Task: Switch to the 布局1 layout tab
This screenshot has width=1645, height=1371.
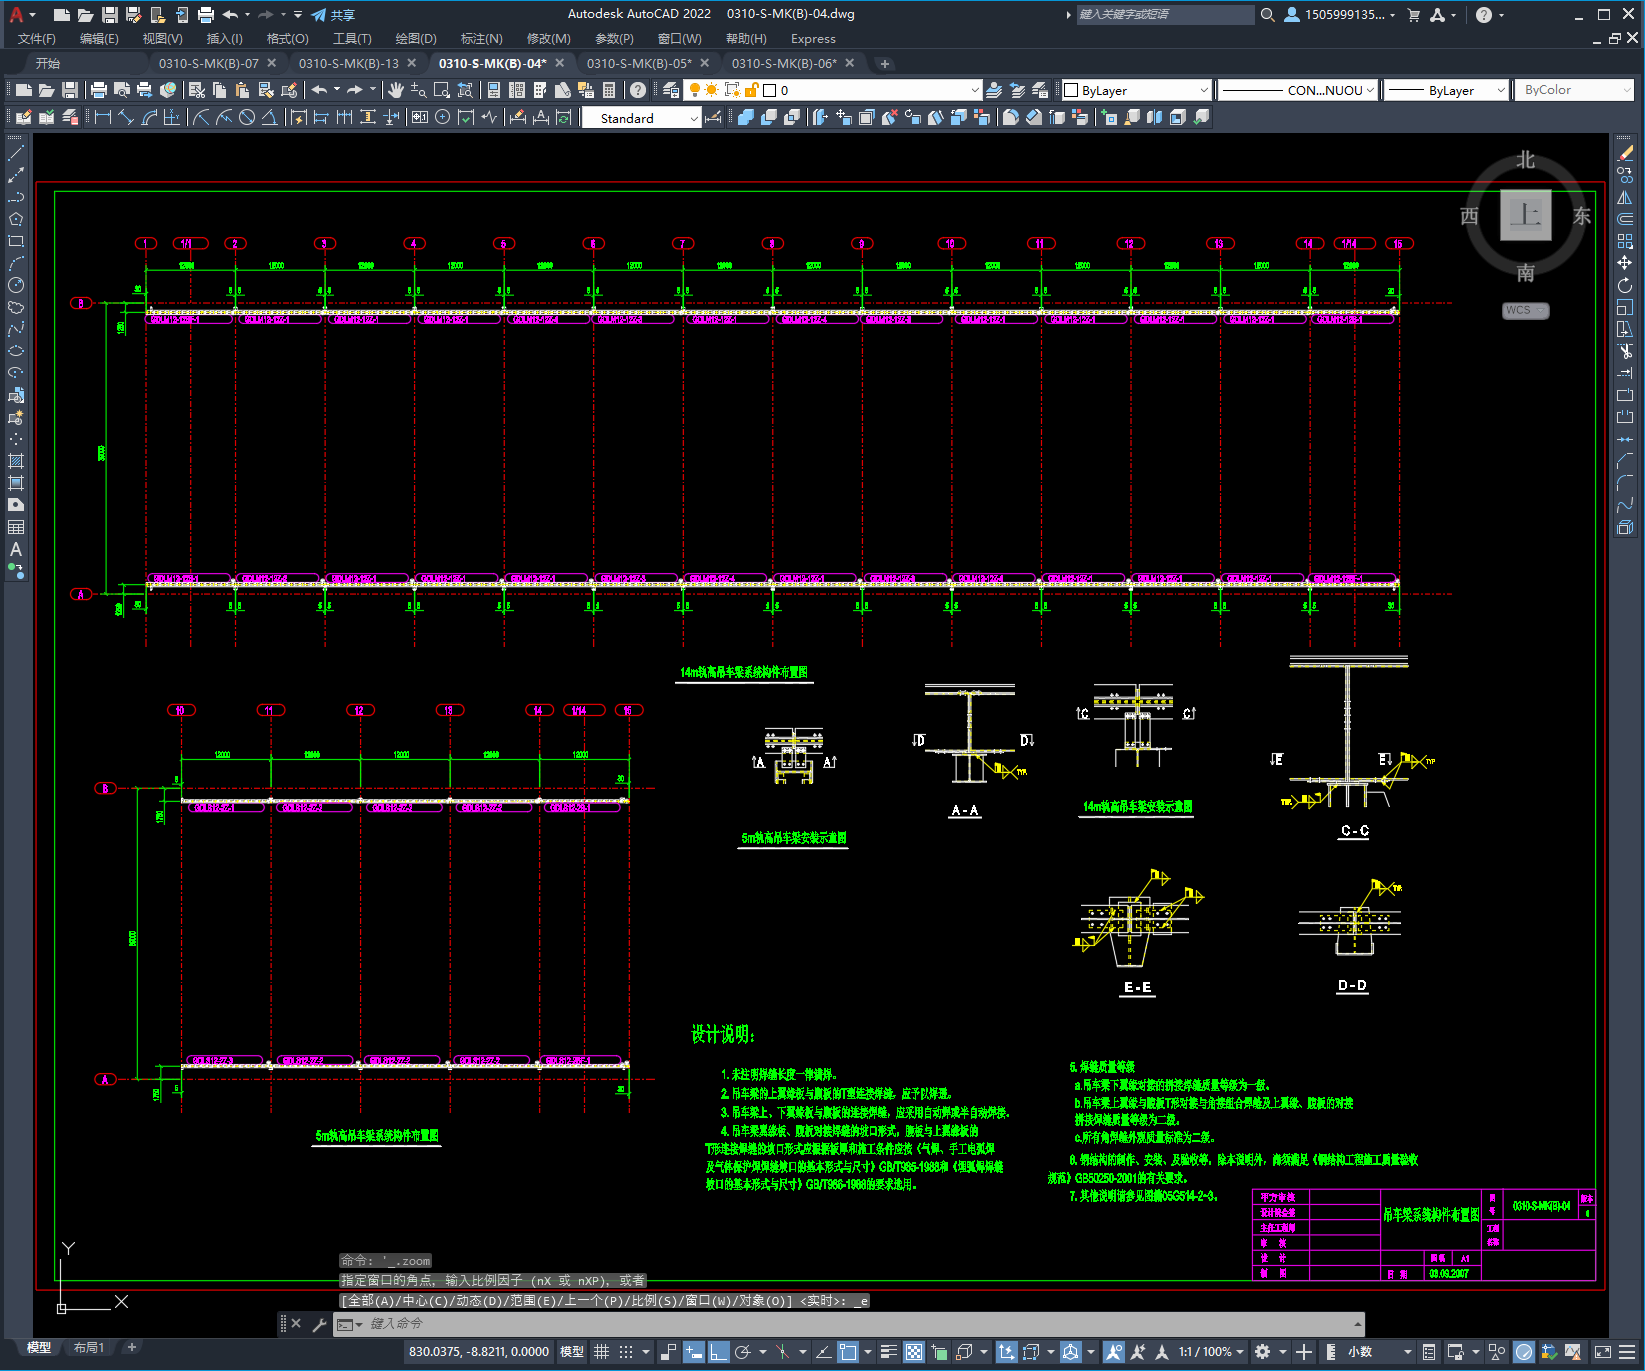Action: pyautogui.click(x=89, y=1348)
